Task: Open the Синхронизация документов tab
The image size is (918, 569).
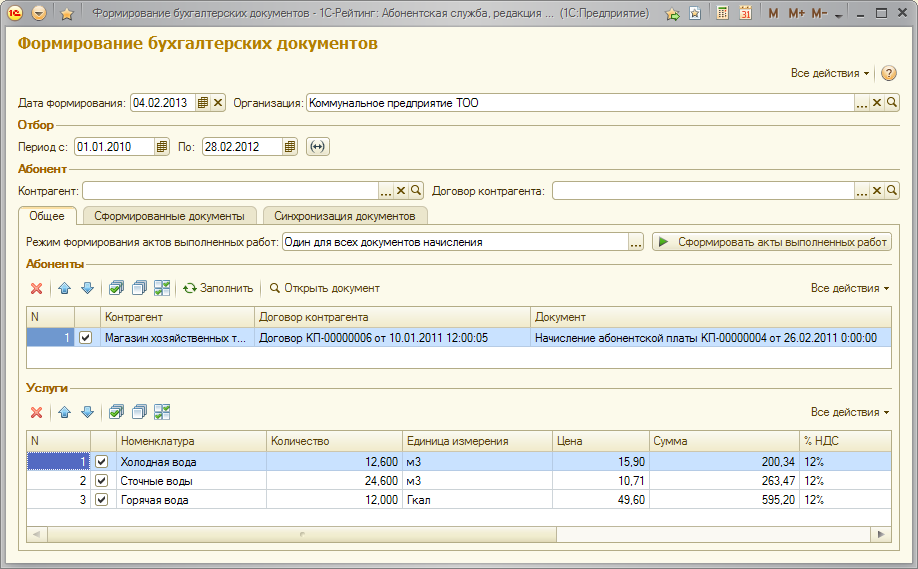Action: (344, 216)
